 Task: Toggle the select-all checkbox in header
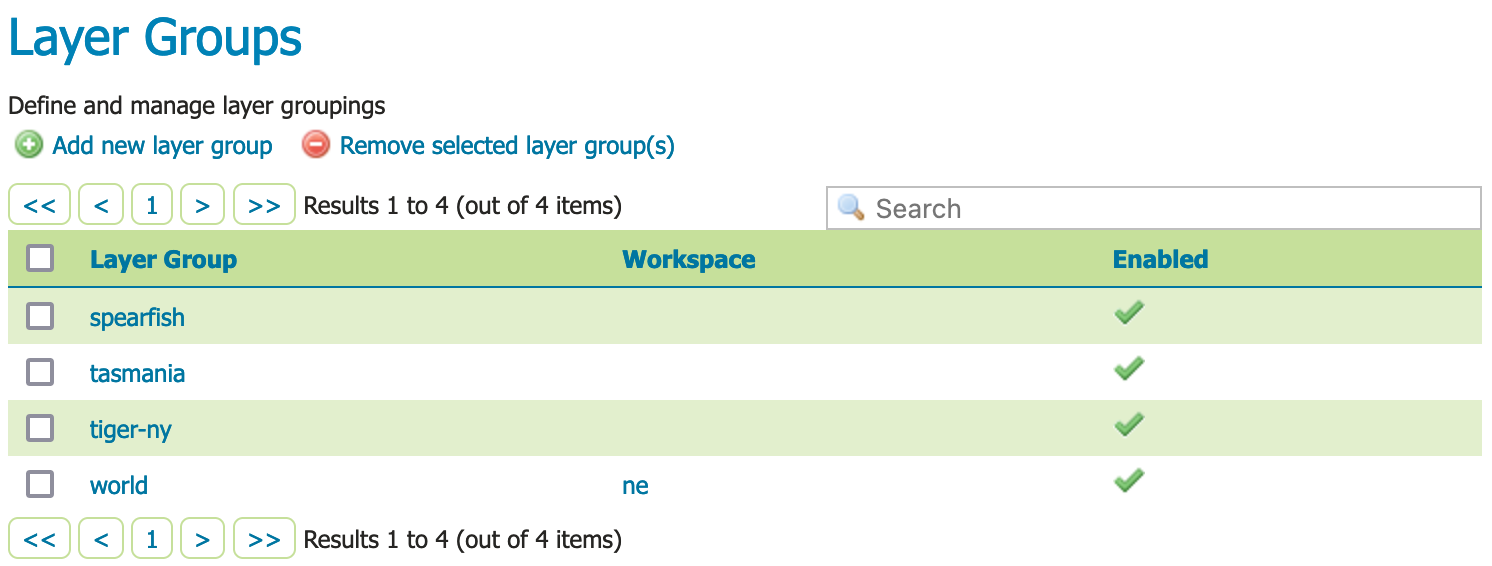click(40, 259)
